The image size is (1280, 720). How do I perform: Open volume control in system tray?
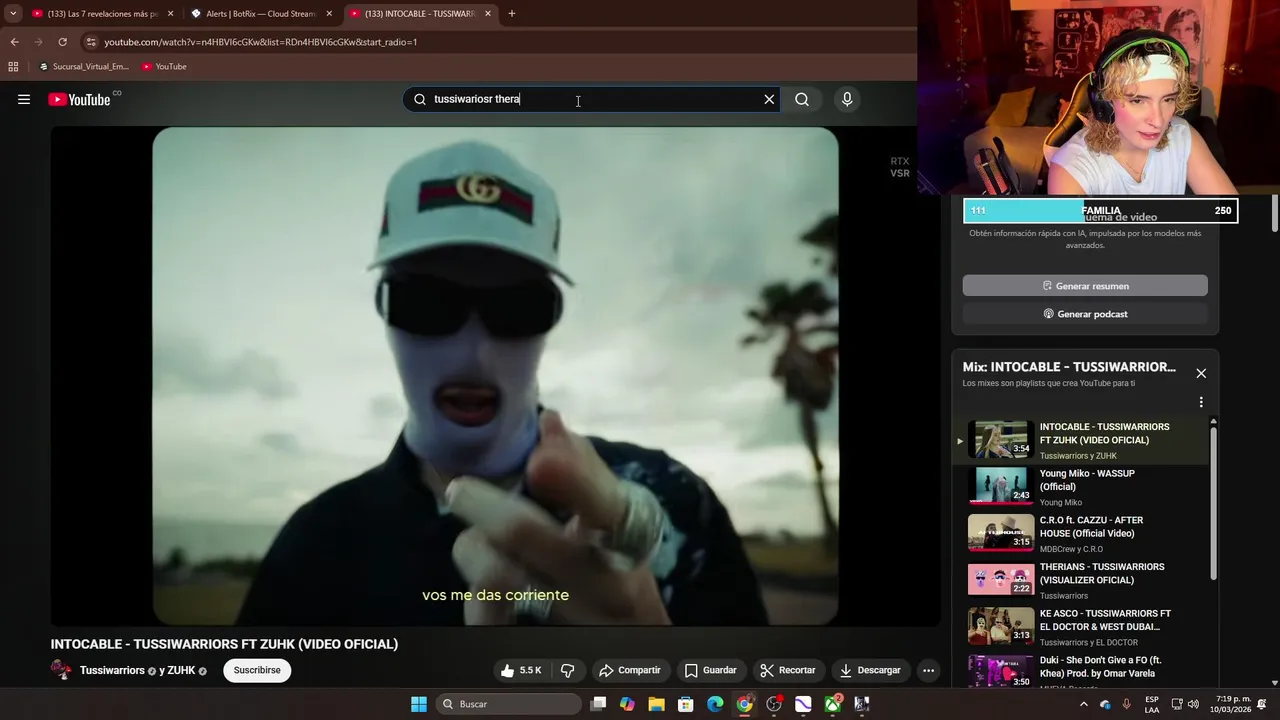(x=1193, y=704)
